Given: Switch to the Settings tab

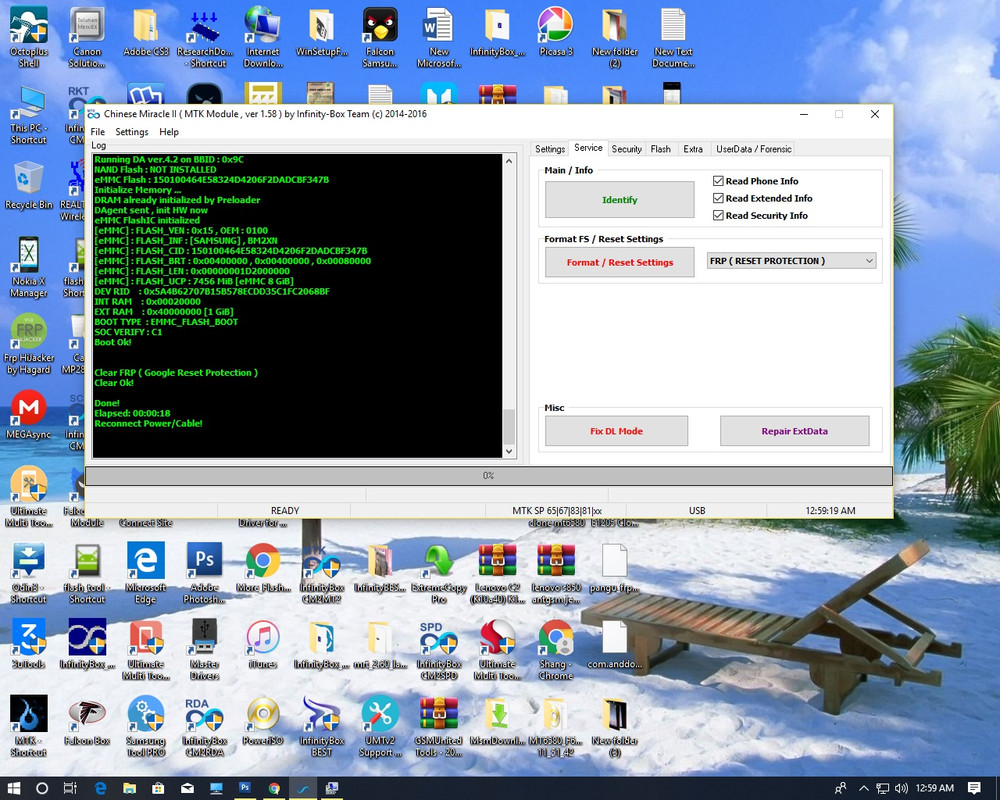Looking at the screenshot, I should coord(550,149).
